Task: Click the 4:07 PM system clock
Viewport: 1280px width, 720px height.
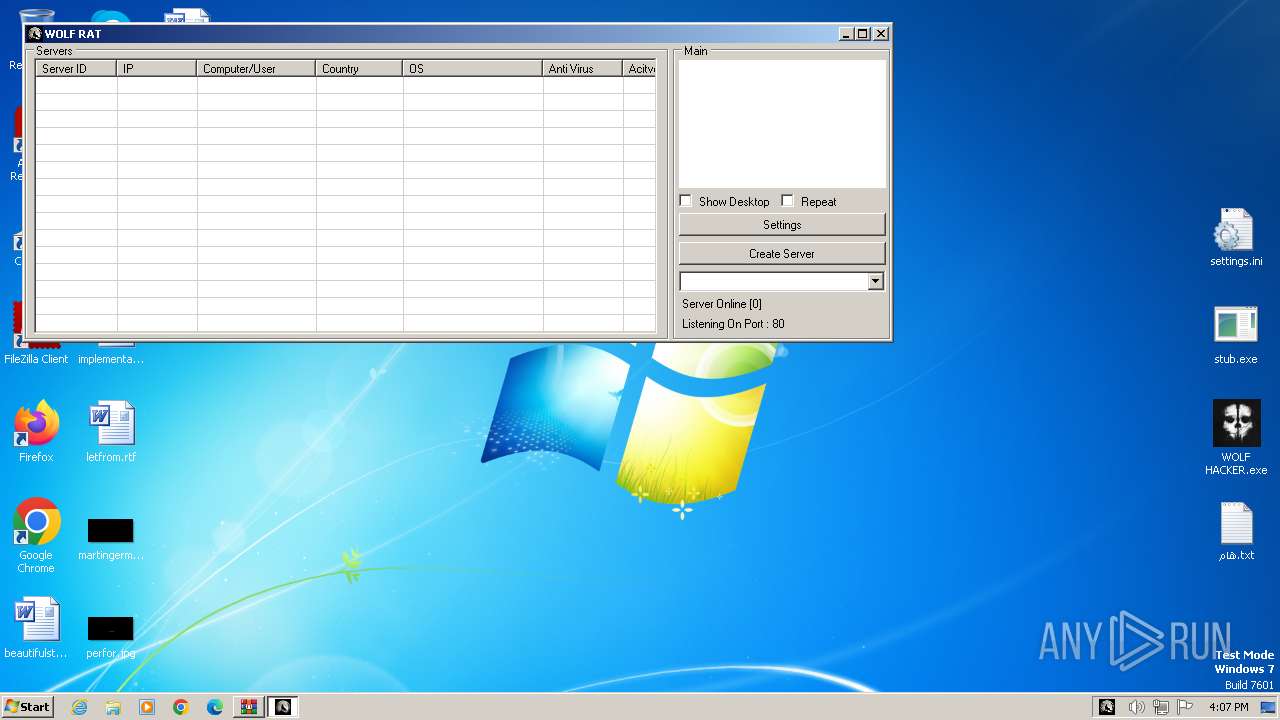Action: pyautogui.click(x=1228, y=707)
